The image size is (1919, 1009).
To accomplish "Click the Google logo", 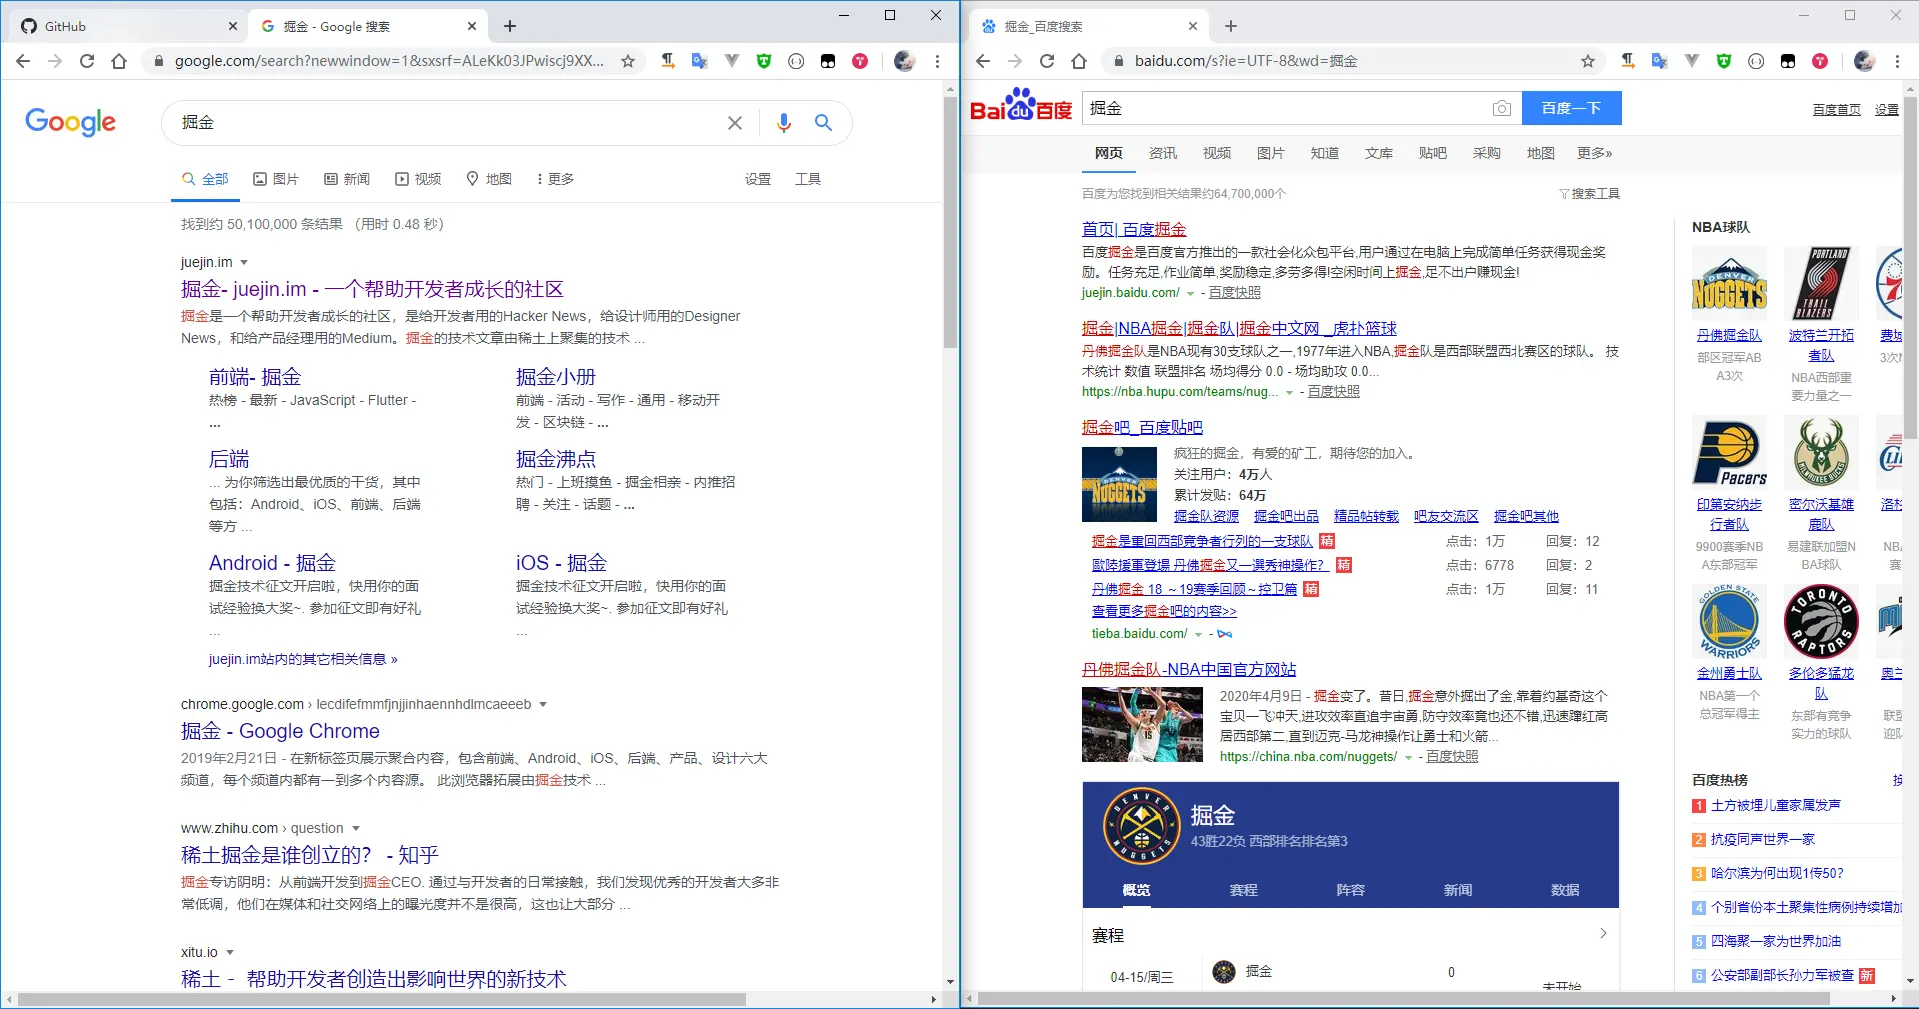I will point(70,122).
